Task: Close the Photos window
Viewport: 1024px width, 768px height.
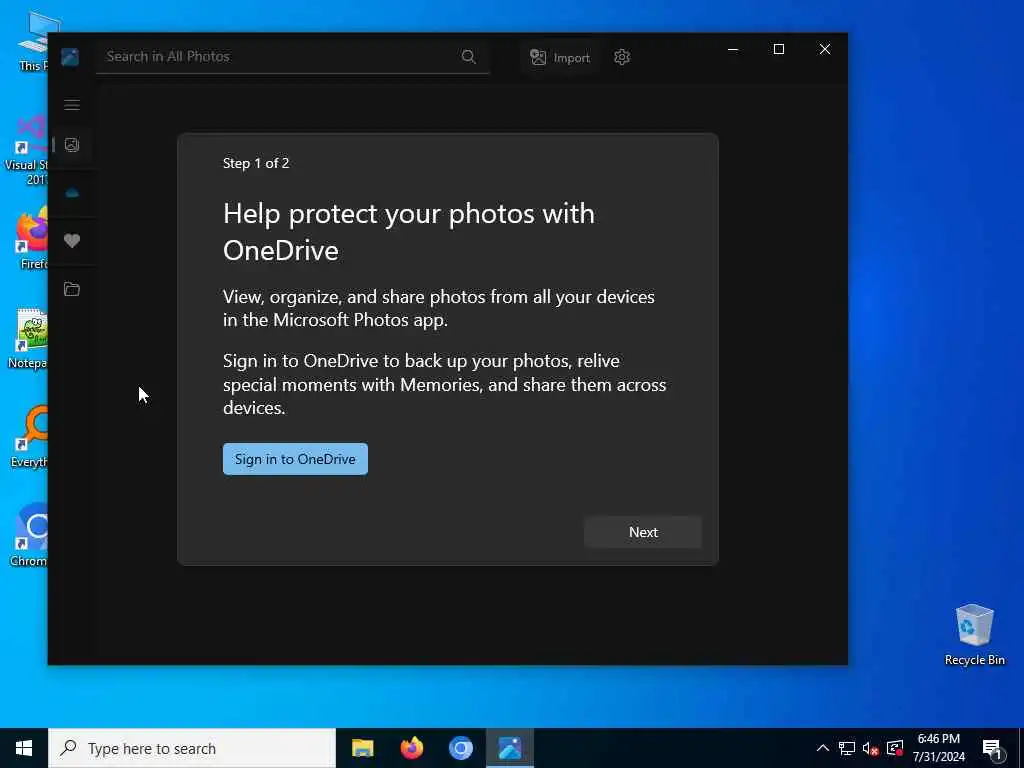Action: [x=825, y=50]
